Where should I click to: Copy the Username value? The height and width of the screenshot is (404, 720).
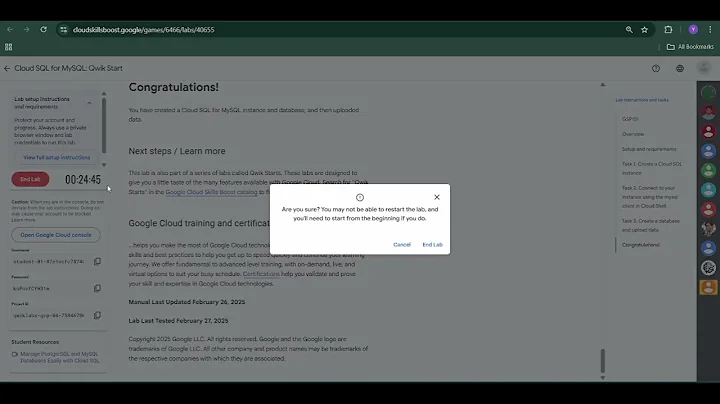click(x=97, y=261)
